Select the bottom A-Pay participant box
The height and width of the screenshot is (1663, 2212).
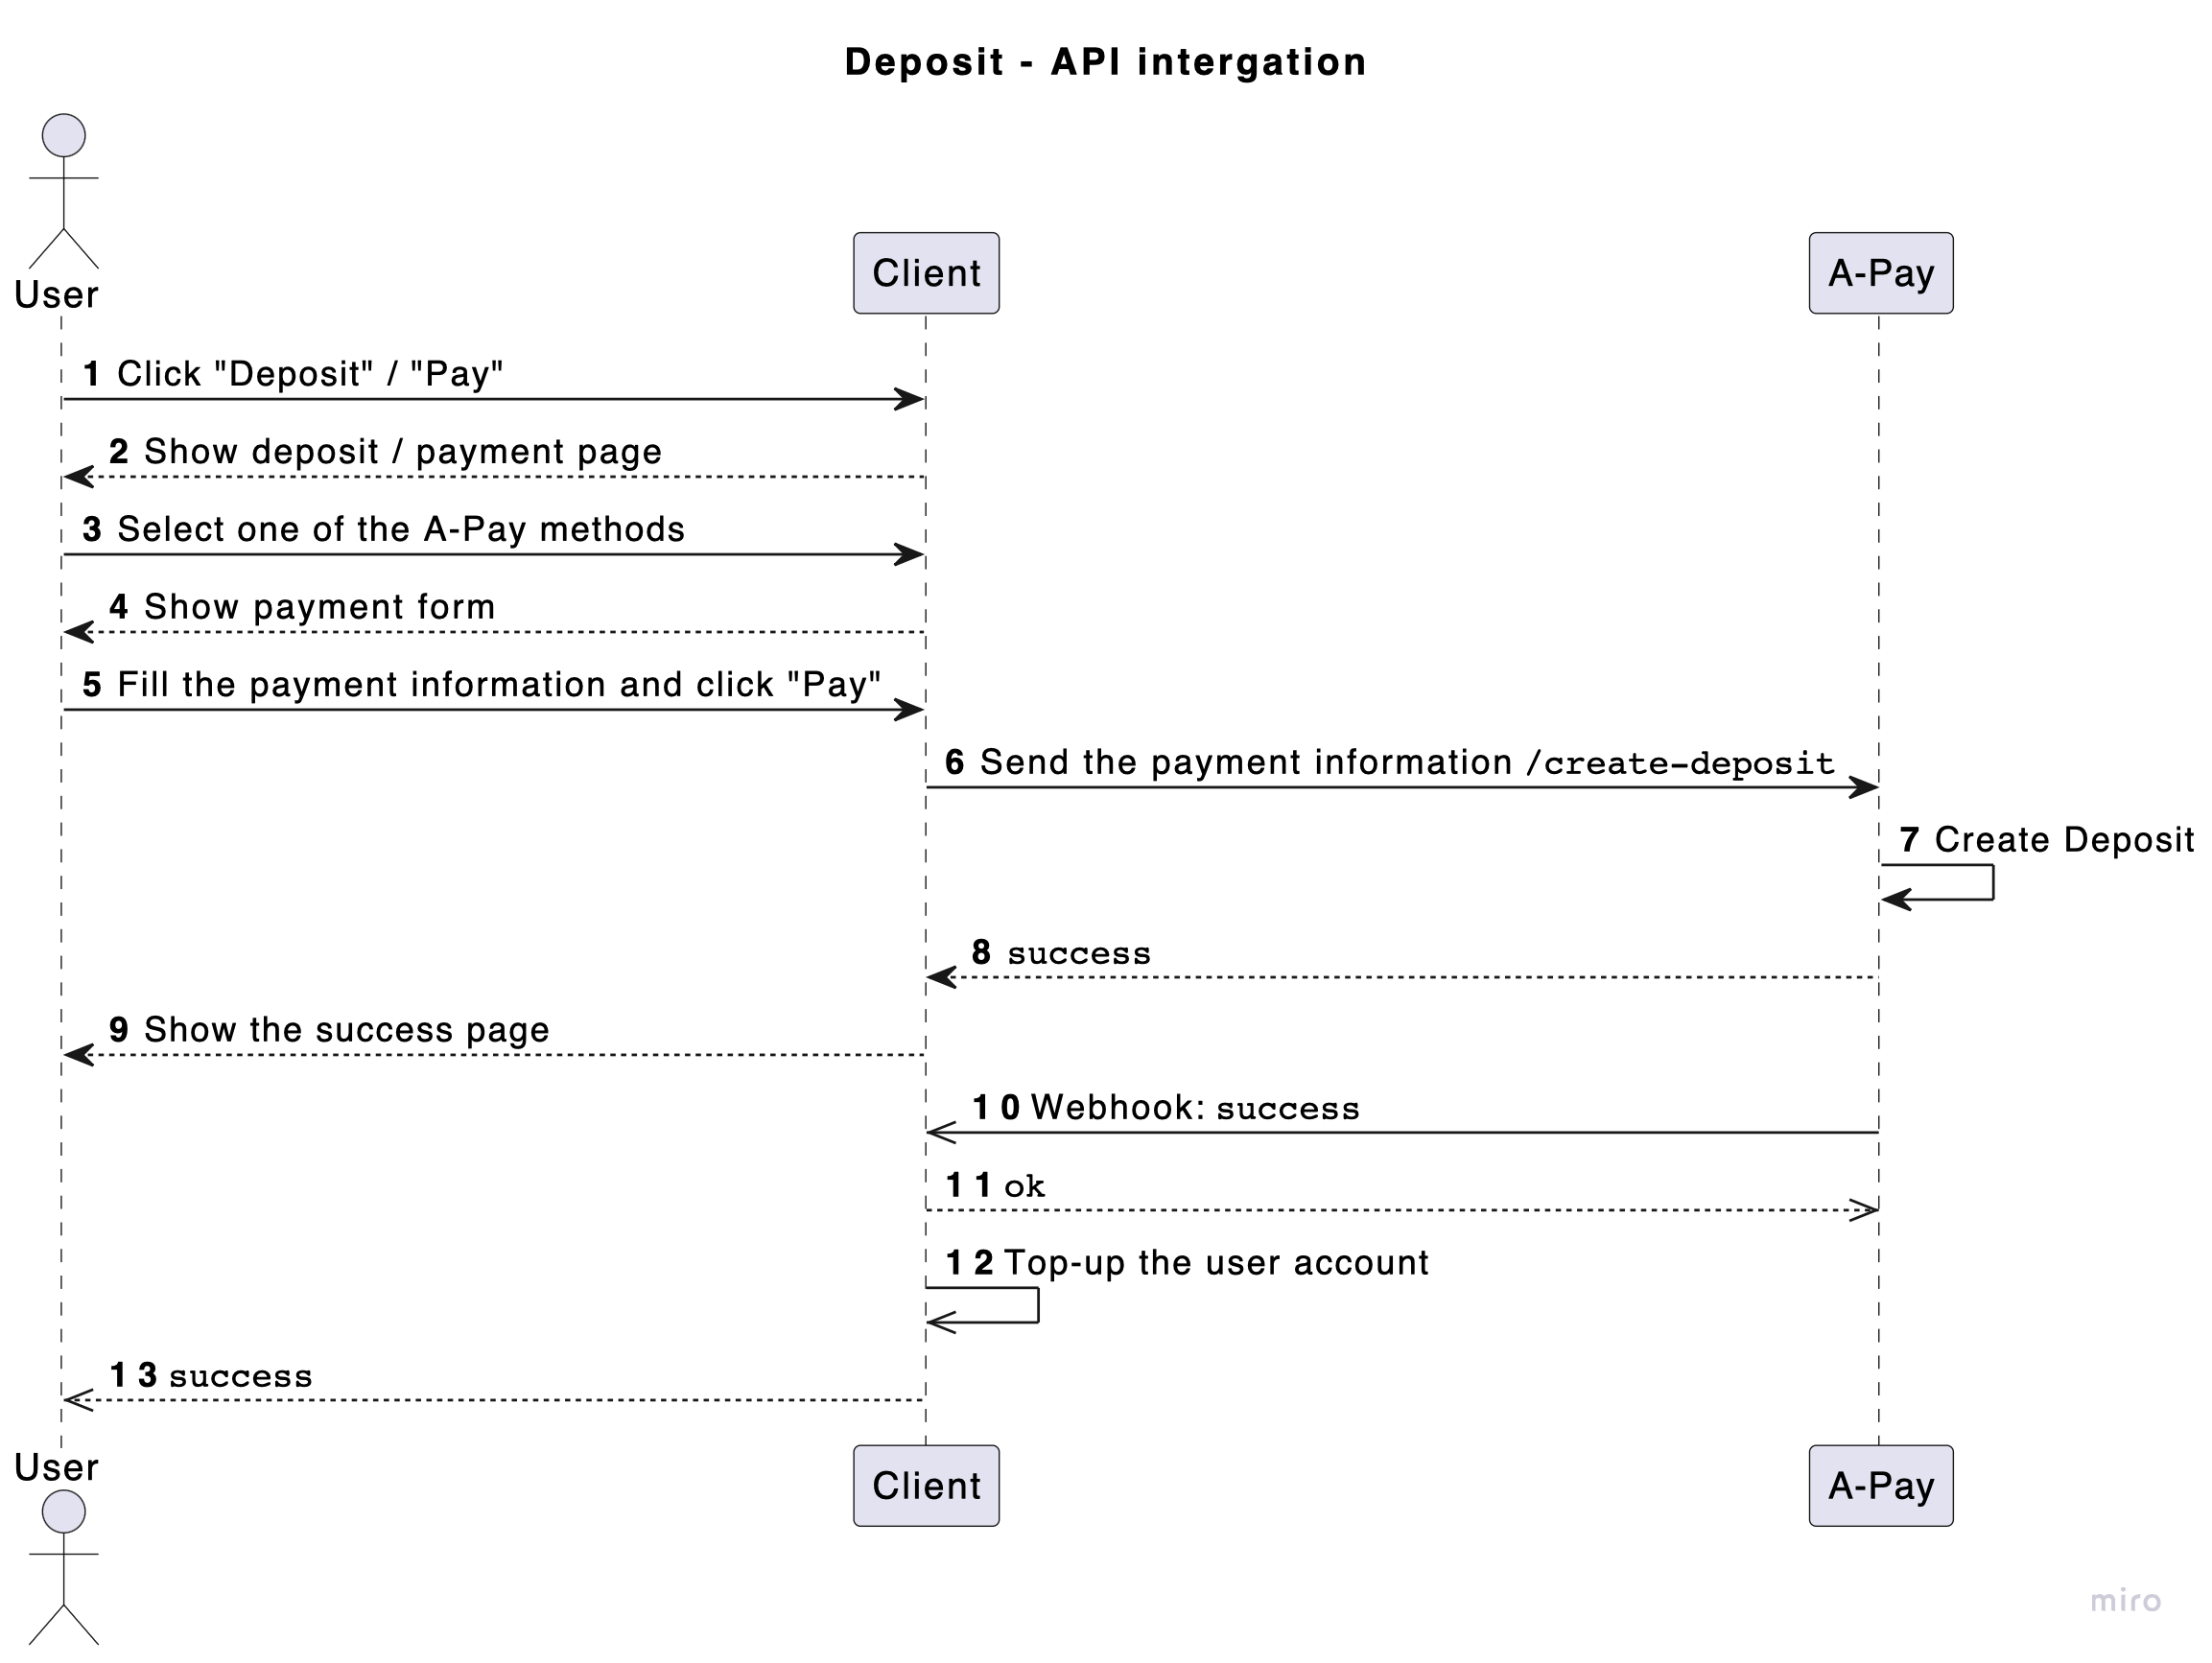coord(1880,1485)
